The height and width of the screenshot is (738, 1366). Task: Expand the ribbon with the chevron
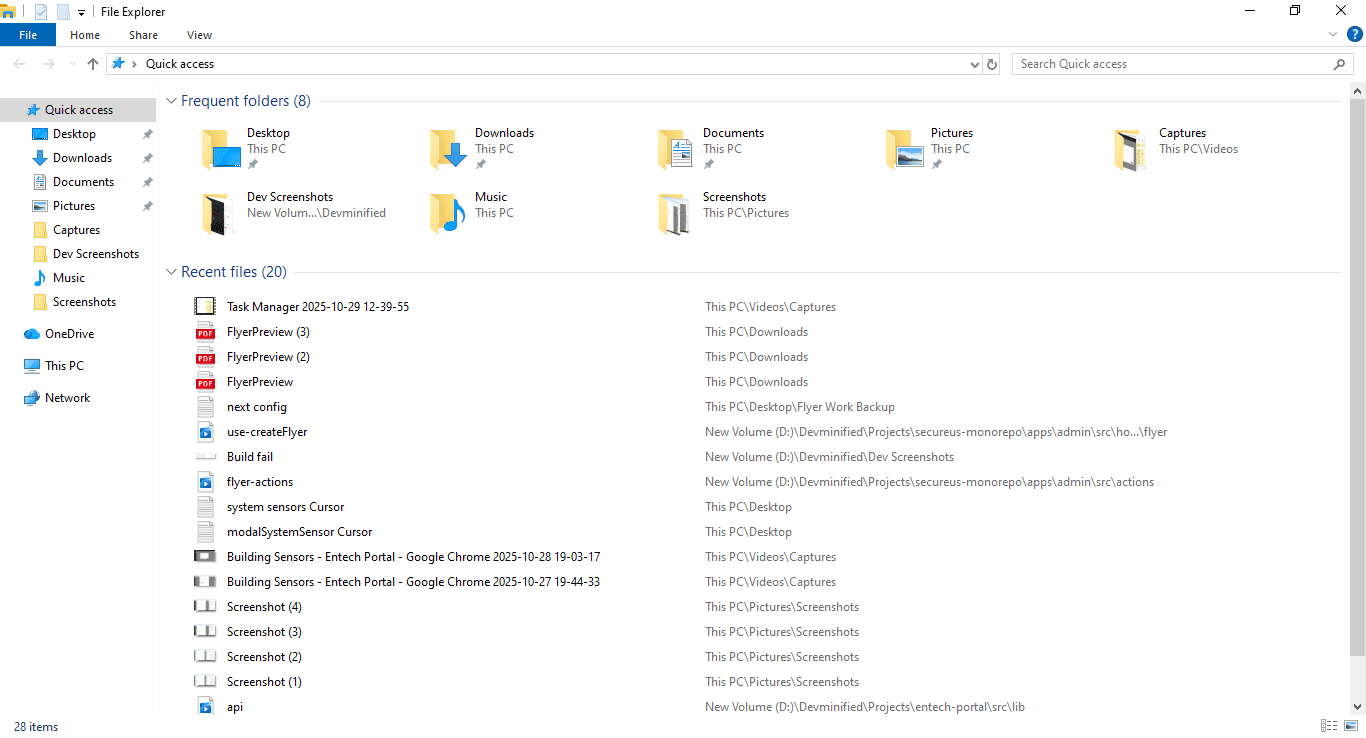pyautogui.click(x=1333, y=34)
